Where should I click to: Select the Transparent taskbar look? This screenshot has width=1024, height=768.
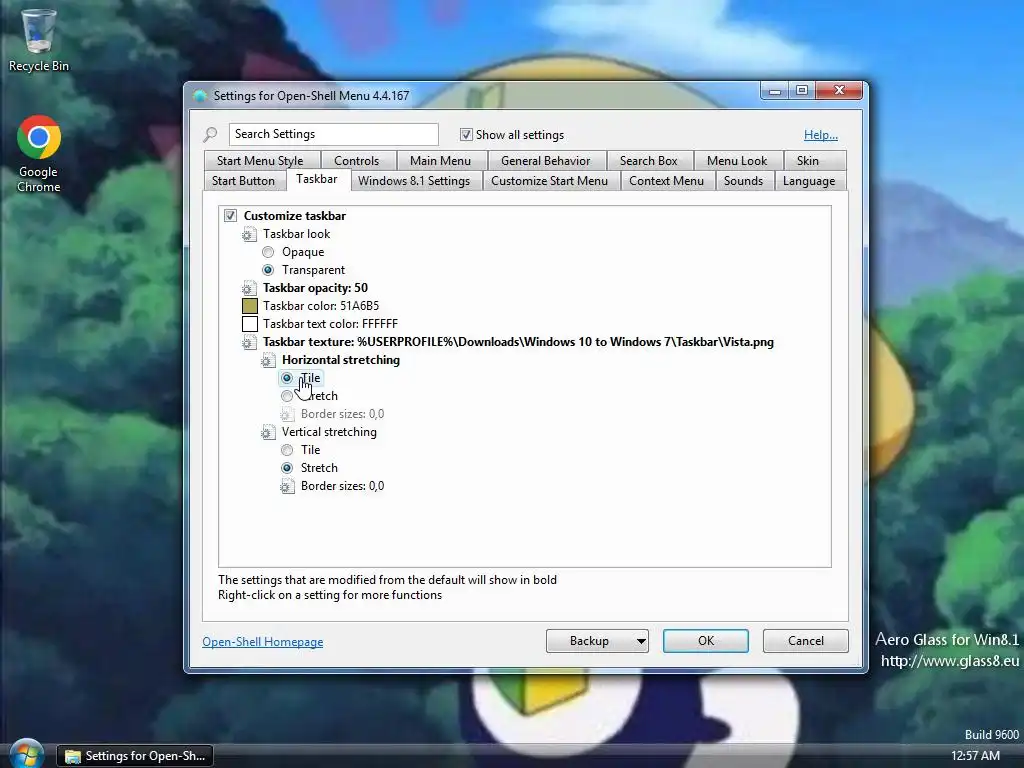268,270
